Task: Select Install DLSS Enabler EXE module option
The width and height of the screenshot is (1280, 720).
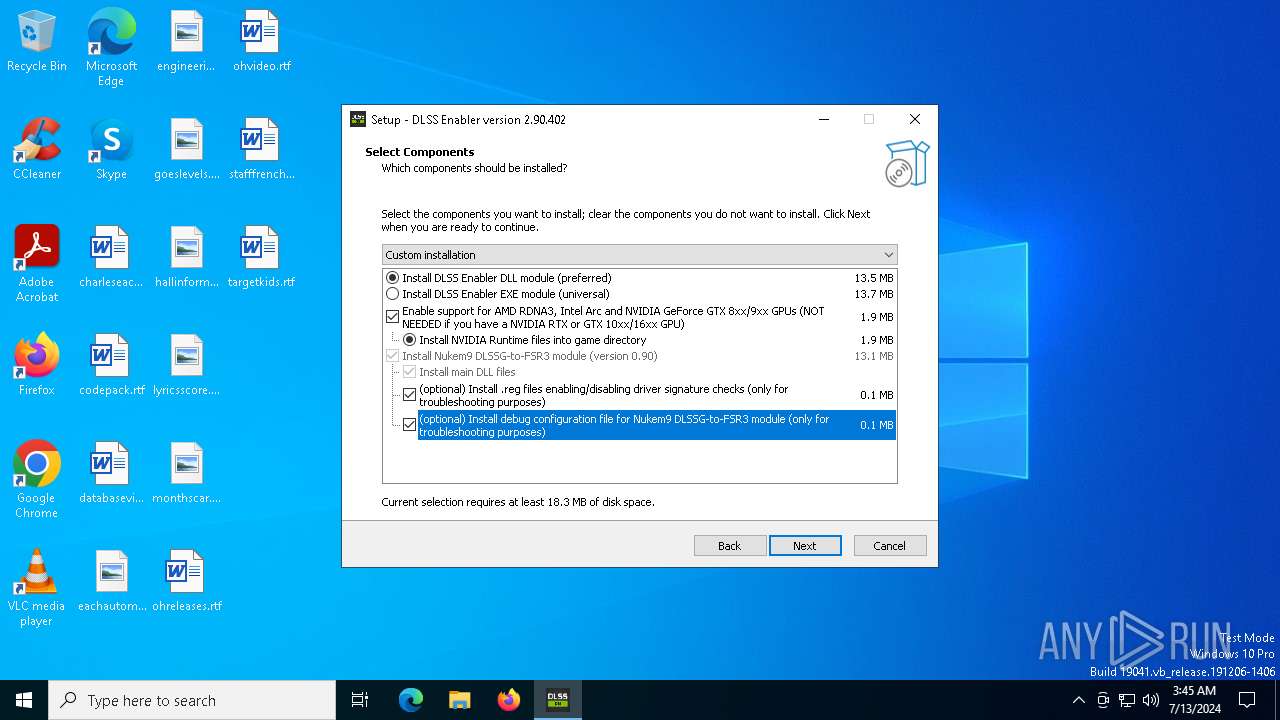Action: pos(392,294)
